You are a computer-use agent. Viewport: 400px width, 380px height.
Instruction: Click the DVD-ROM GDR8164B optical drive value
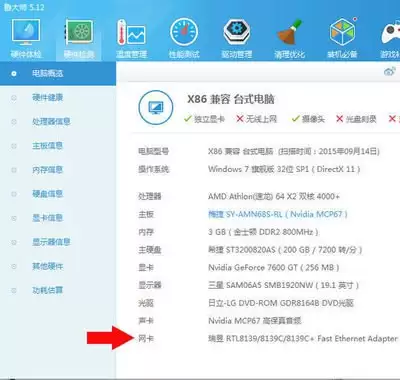(x=281, y=303)
